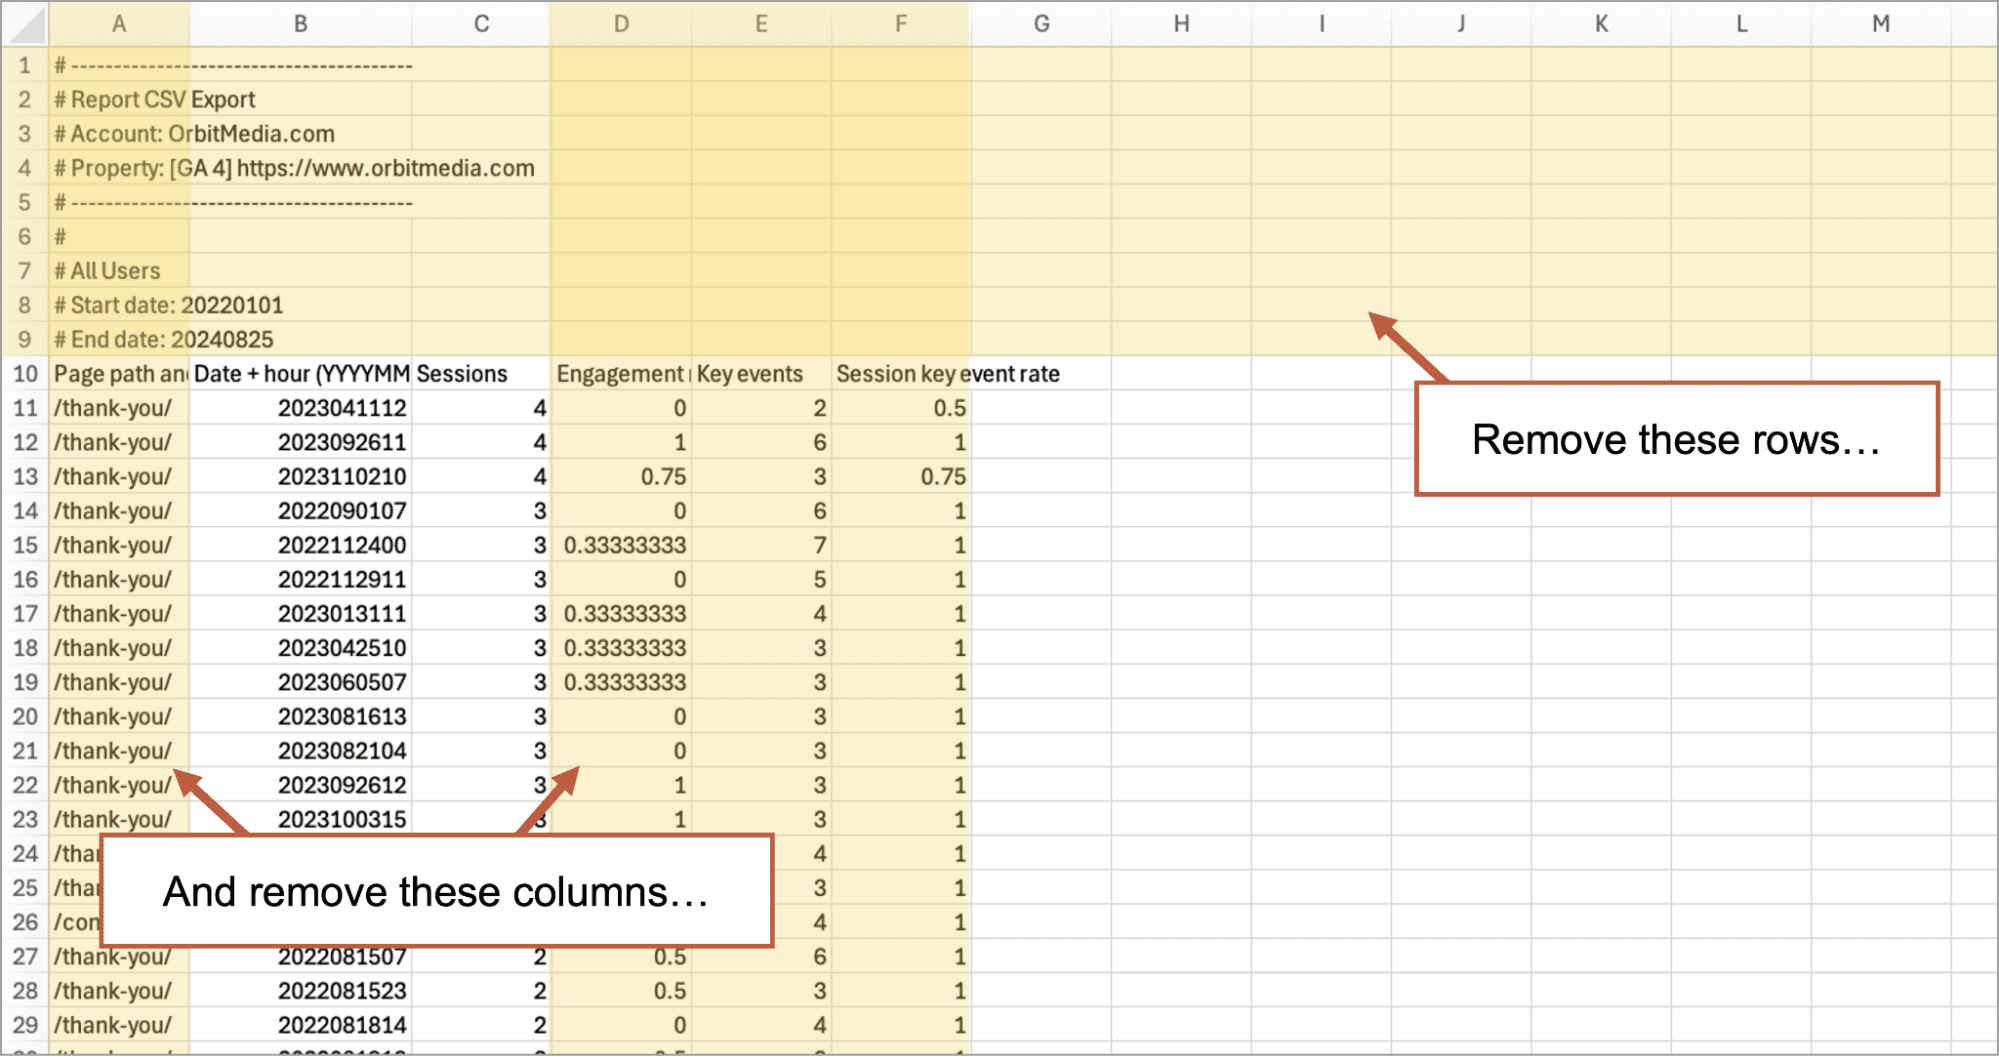Click date cell 2022112911

[x=300, y=579]
